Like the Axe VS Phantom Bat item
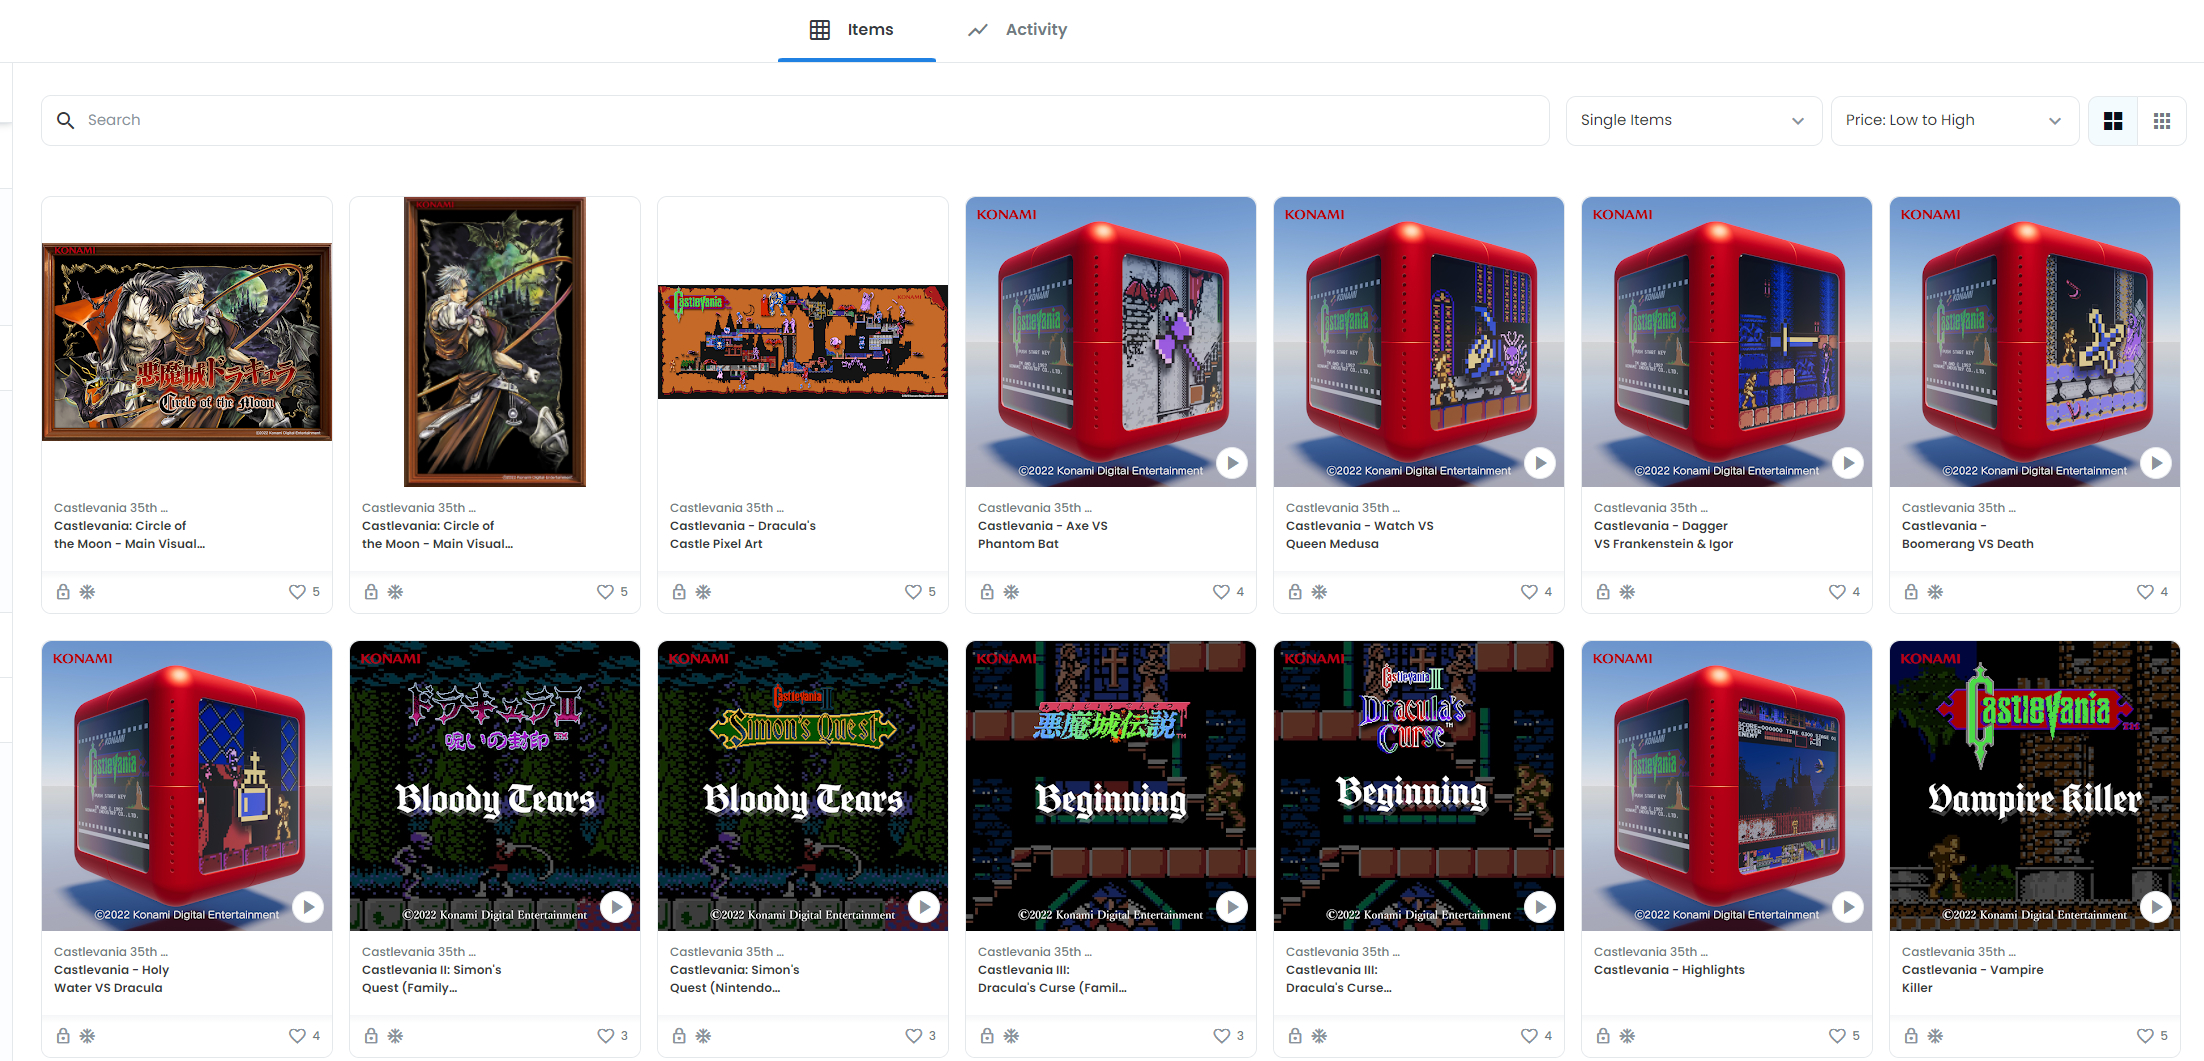This screenshot has width=2204, height=1061. click(1221, 592)
